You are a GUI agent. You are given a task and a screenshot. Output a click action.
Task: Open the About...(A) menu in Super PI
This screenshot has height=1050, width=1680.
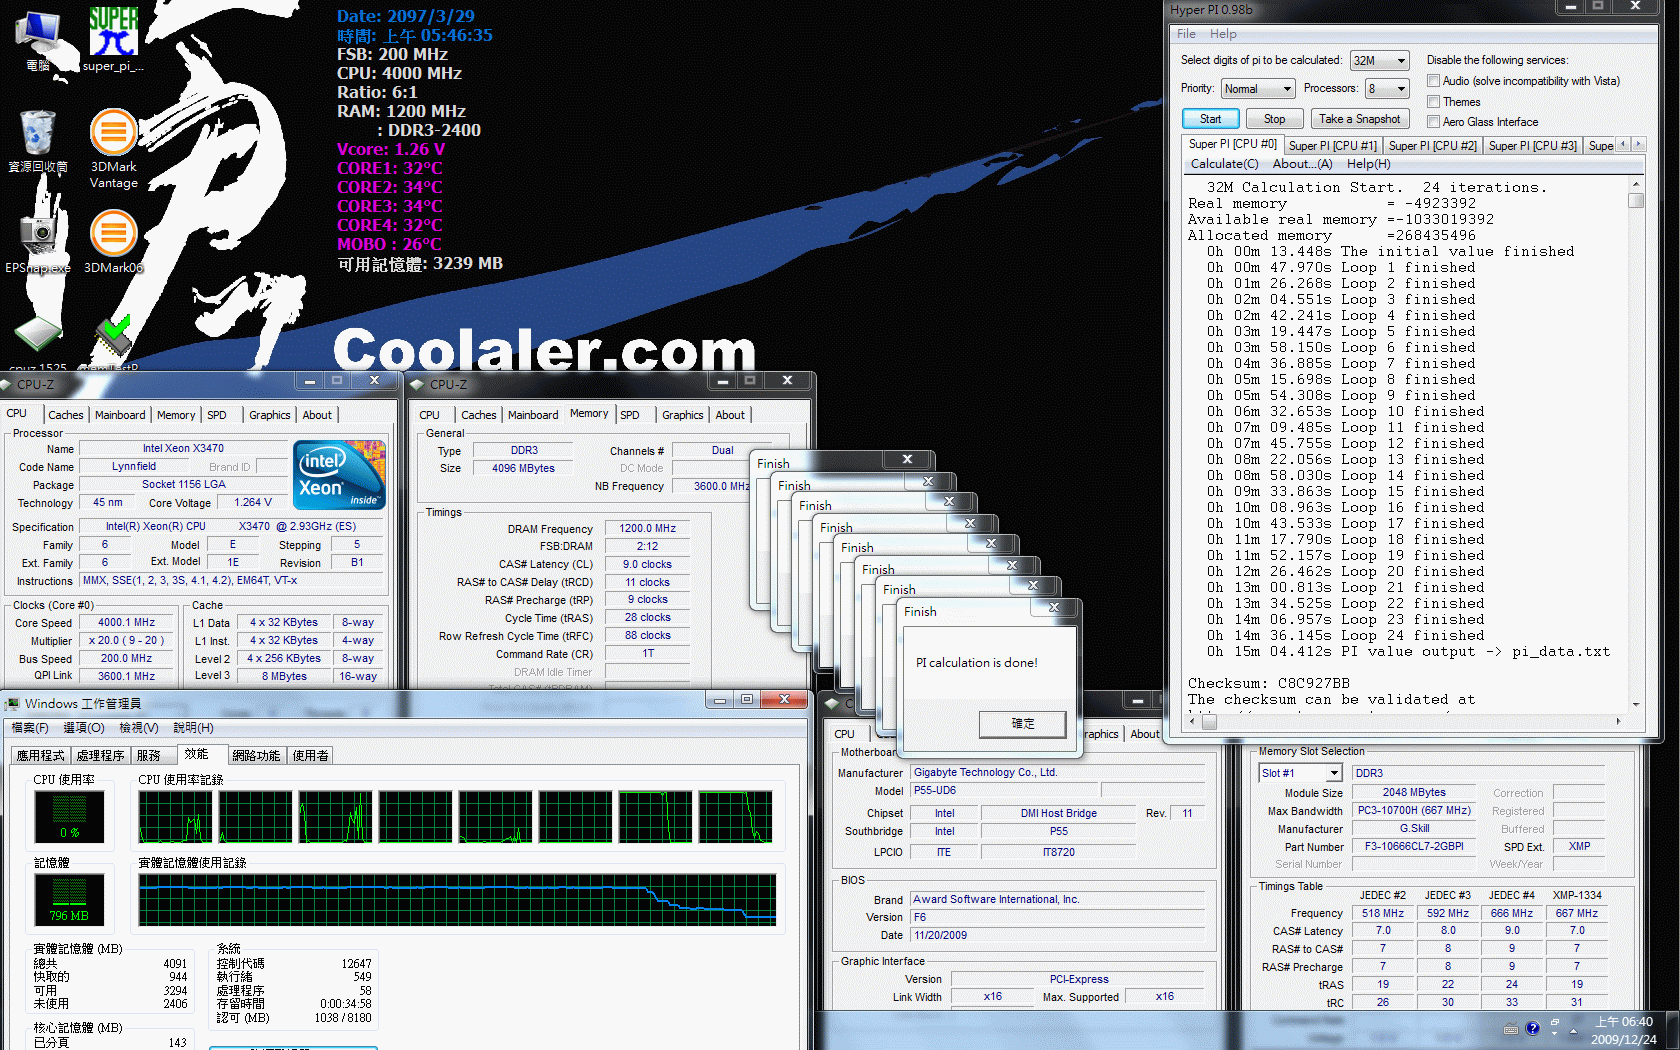(1302, 164)
